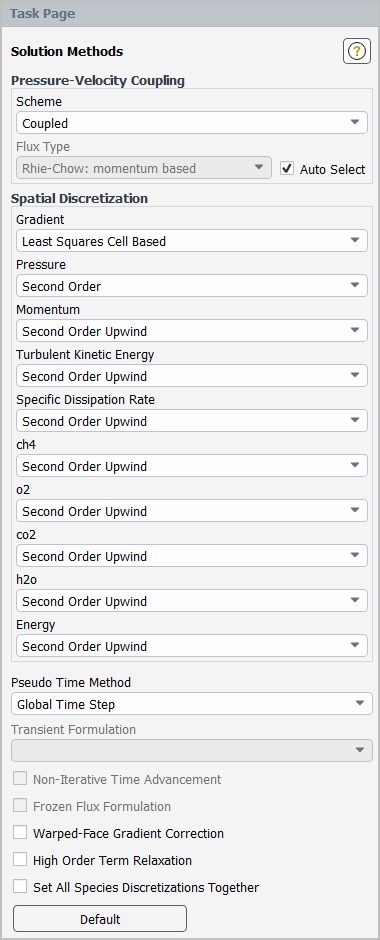The width and height of the screenshot is (380, 940).
Task: Open the Momentum scheme dropdown
Action: coord(192,331)
